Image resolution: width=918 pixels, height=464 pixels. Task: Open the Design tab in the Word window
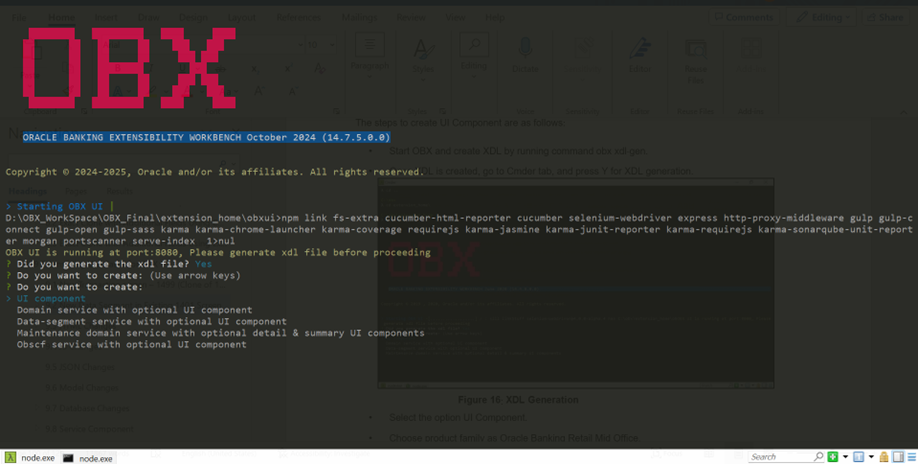point(193,18)
